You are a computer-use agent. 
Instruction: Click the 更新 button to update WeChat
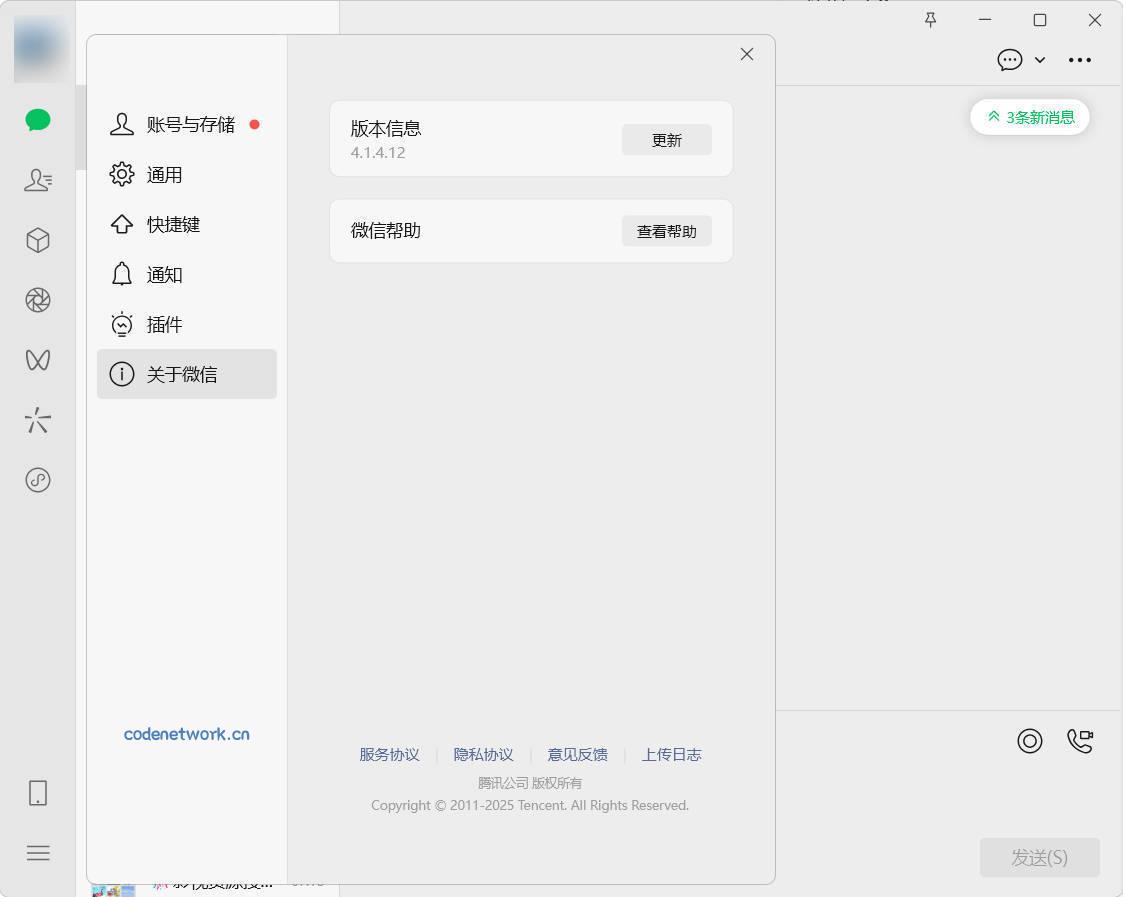click(666, 140)
